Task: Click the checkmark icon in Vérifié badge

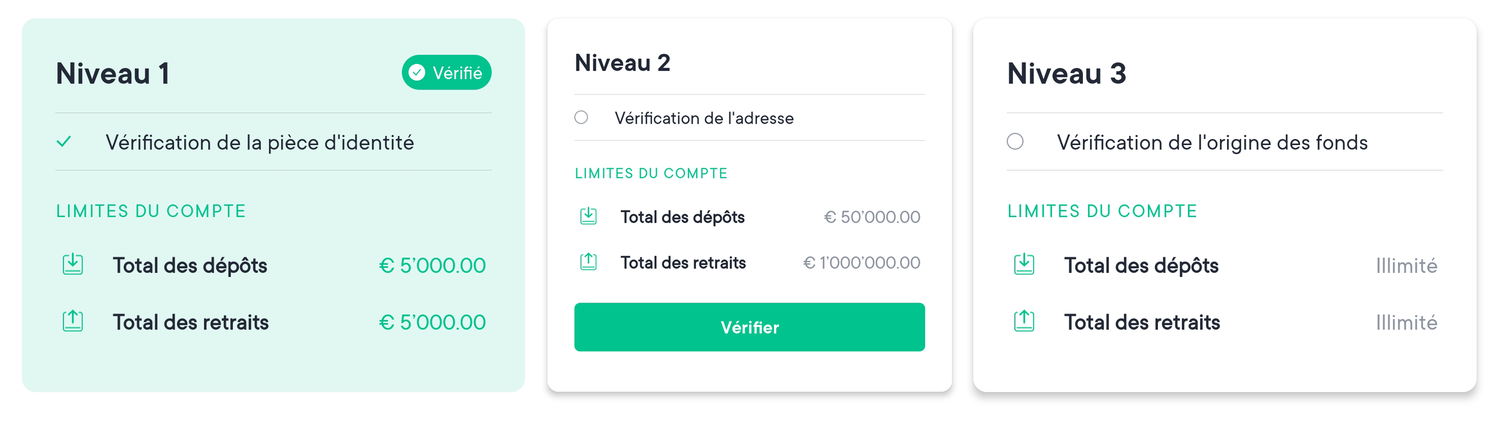Action: (x=416, y=72)
